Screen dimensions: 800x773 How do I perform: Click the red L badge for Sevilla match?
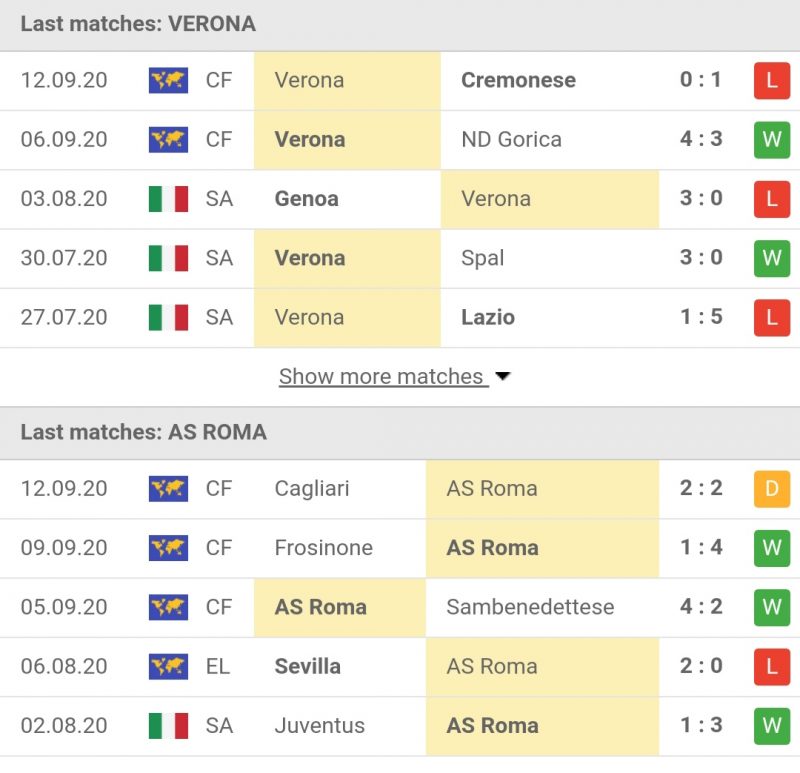point(771,666)
